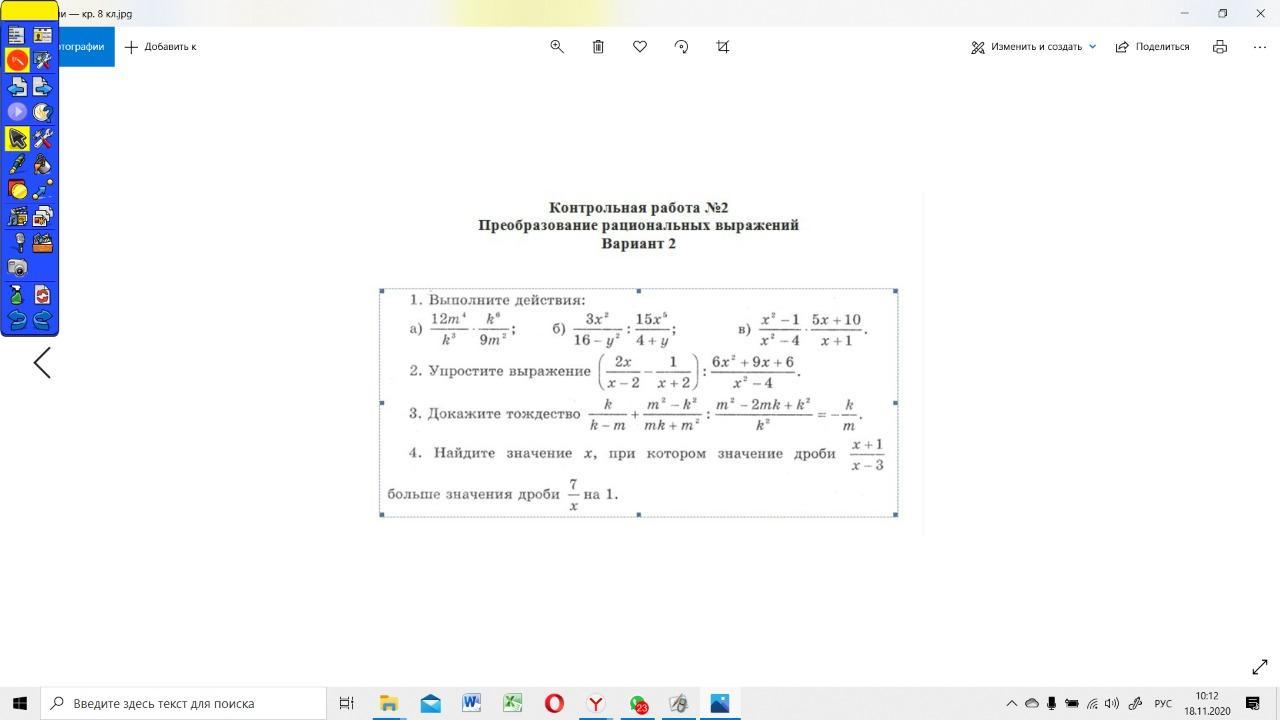1280x720 pixels.
Task: Click the text '3. Докажите тождество'
Action: [x=494, y=413]
